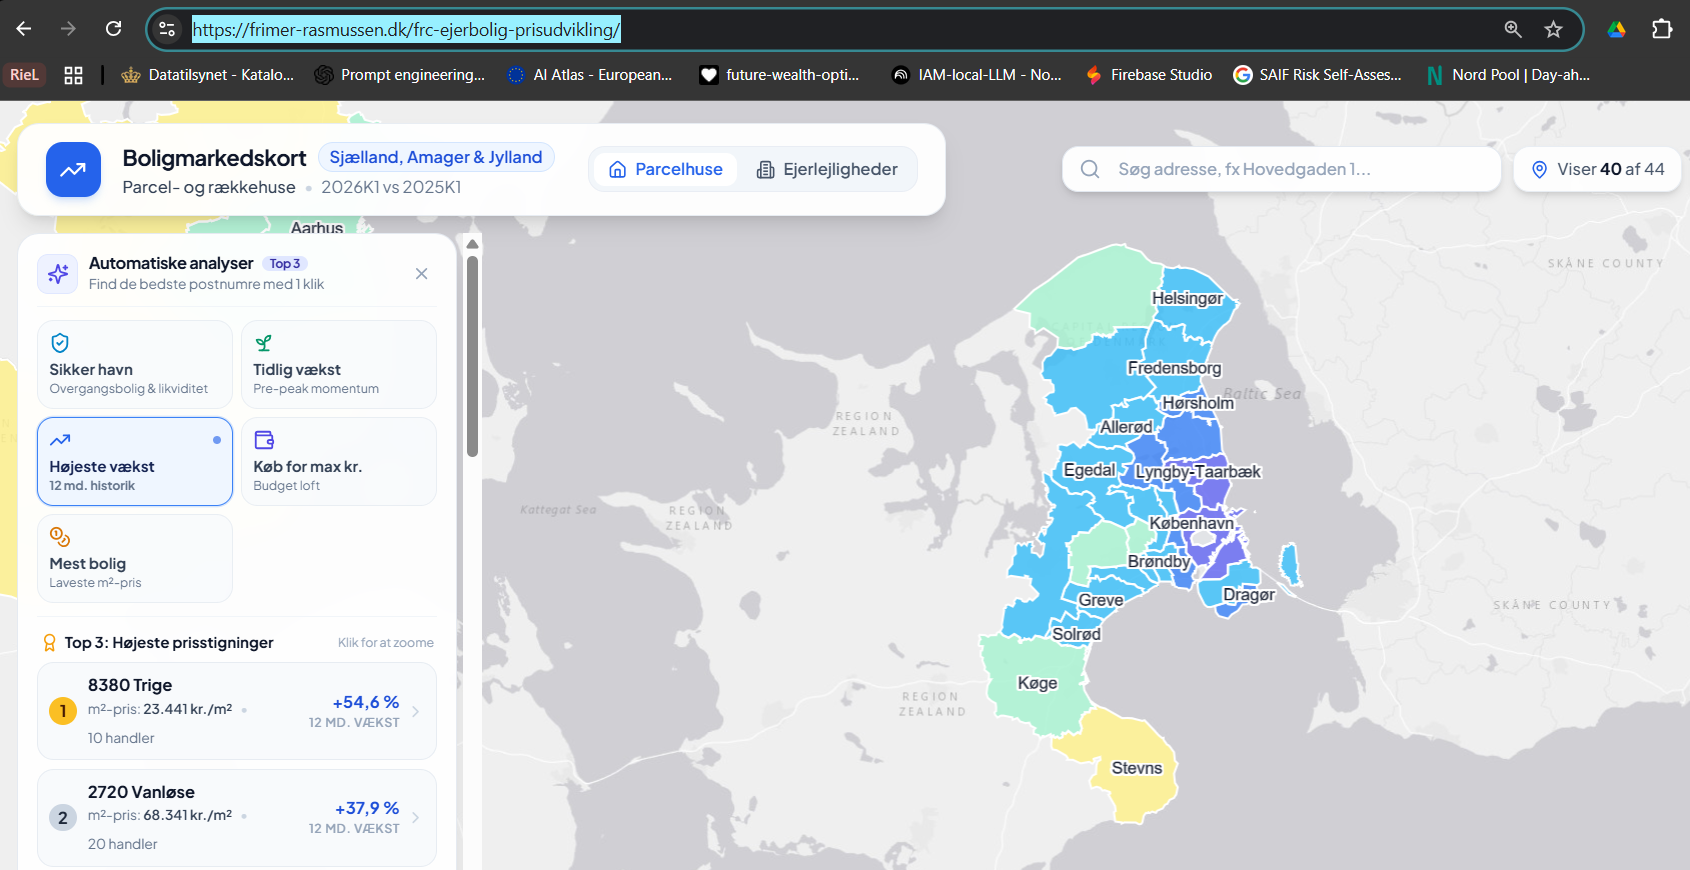1690x870 pixels.
Task: Expand the 8380 Trige result chevron
Action: pos(416,711)
